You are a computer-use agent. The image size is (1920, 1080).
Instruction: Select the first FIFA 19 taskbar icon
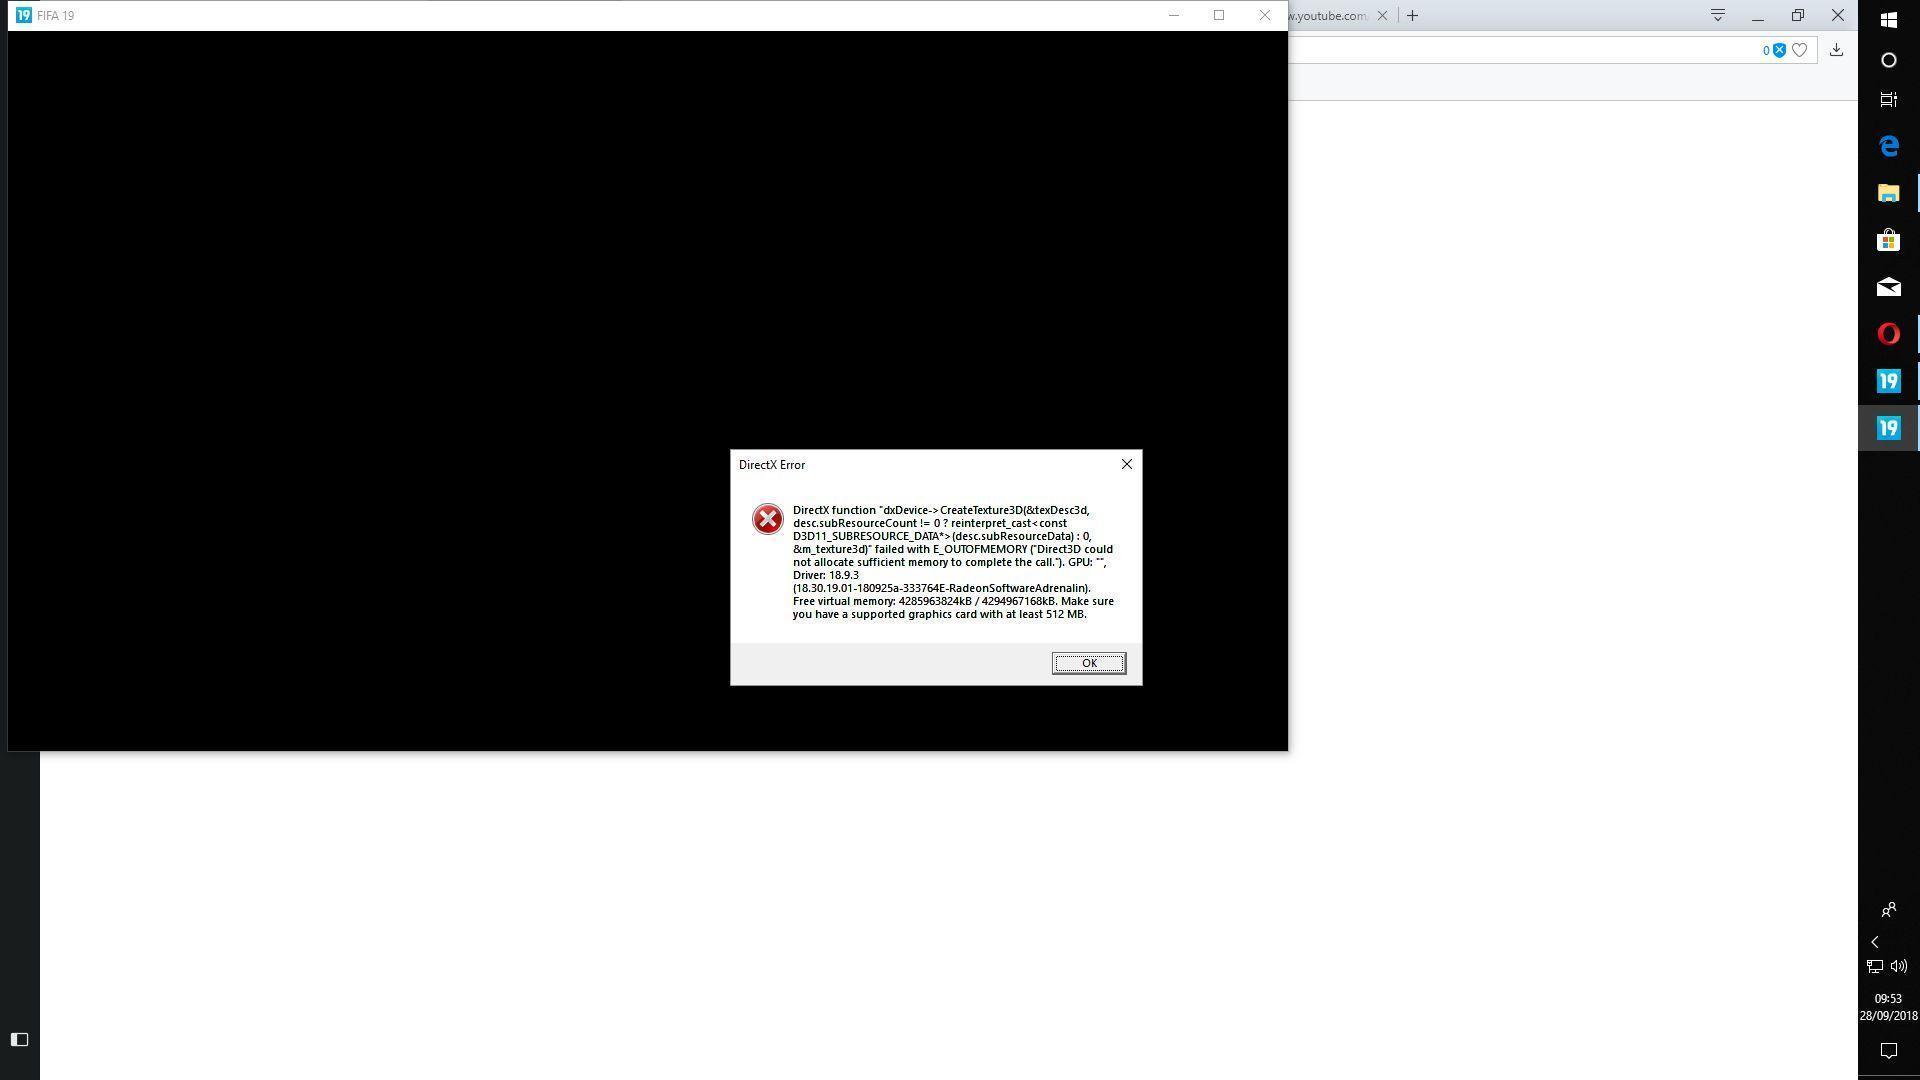pos(1888,381)
